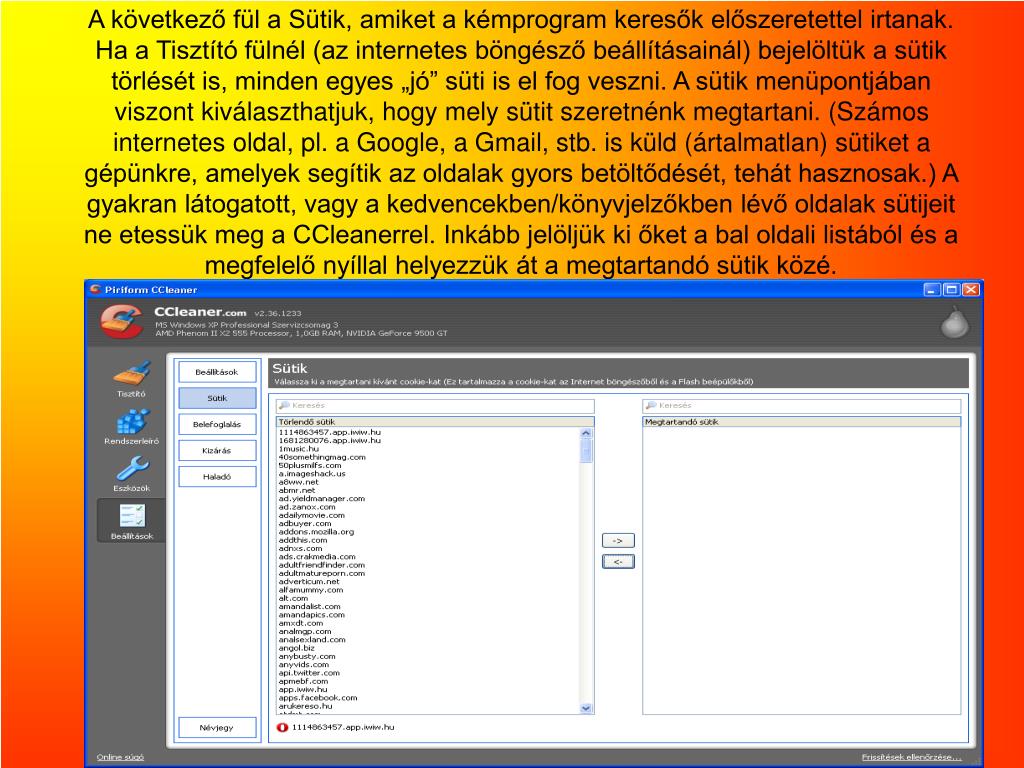1024x768 pixels.
Task: Select the alfamummy.com cookie
Action: (310, 590)
